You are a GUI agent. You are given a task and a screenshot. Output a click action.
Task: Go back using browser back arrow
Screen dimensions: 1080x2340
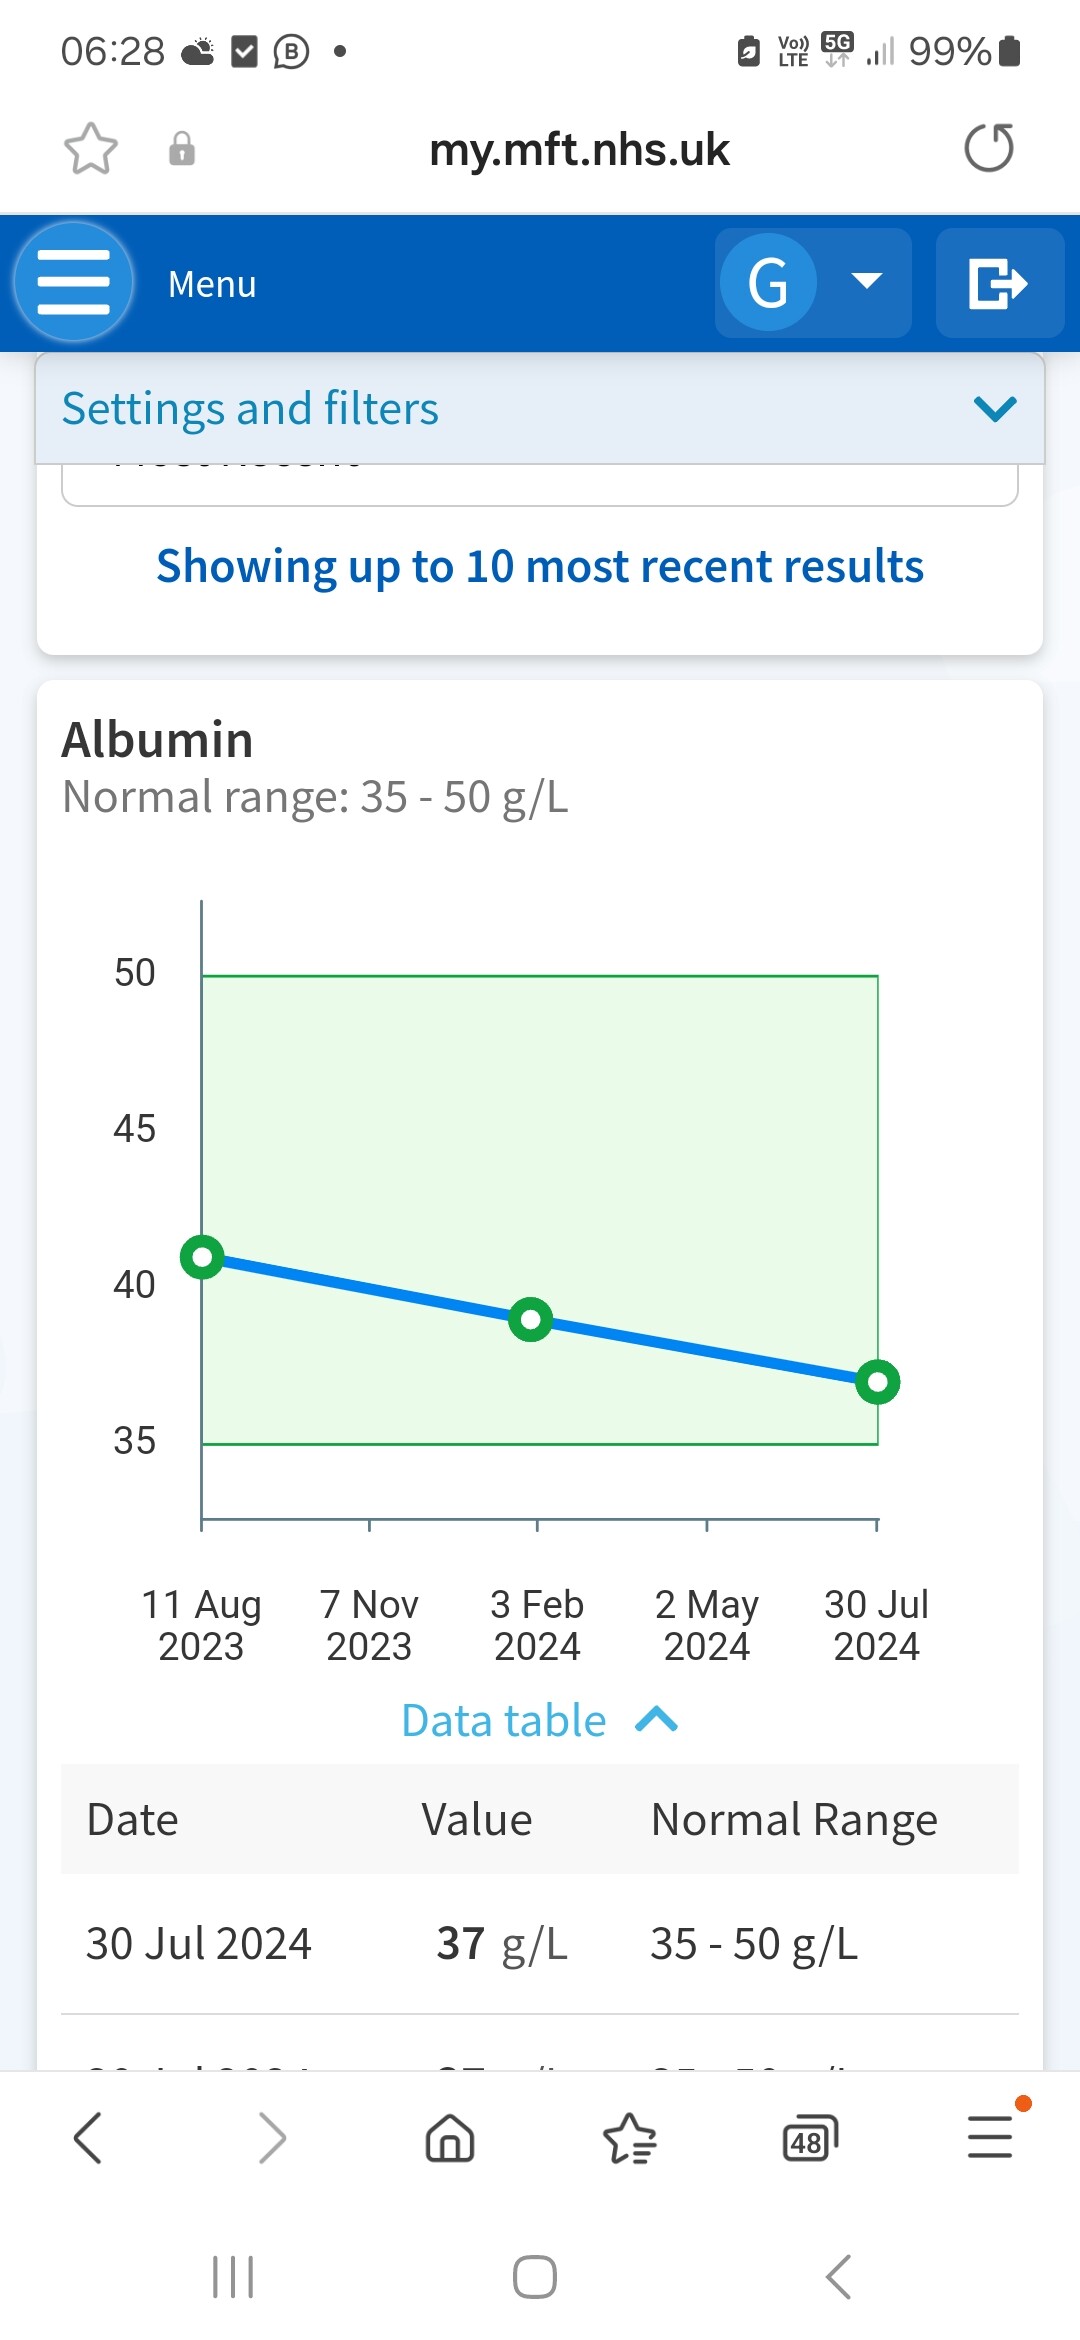point(88,2138)
